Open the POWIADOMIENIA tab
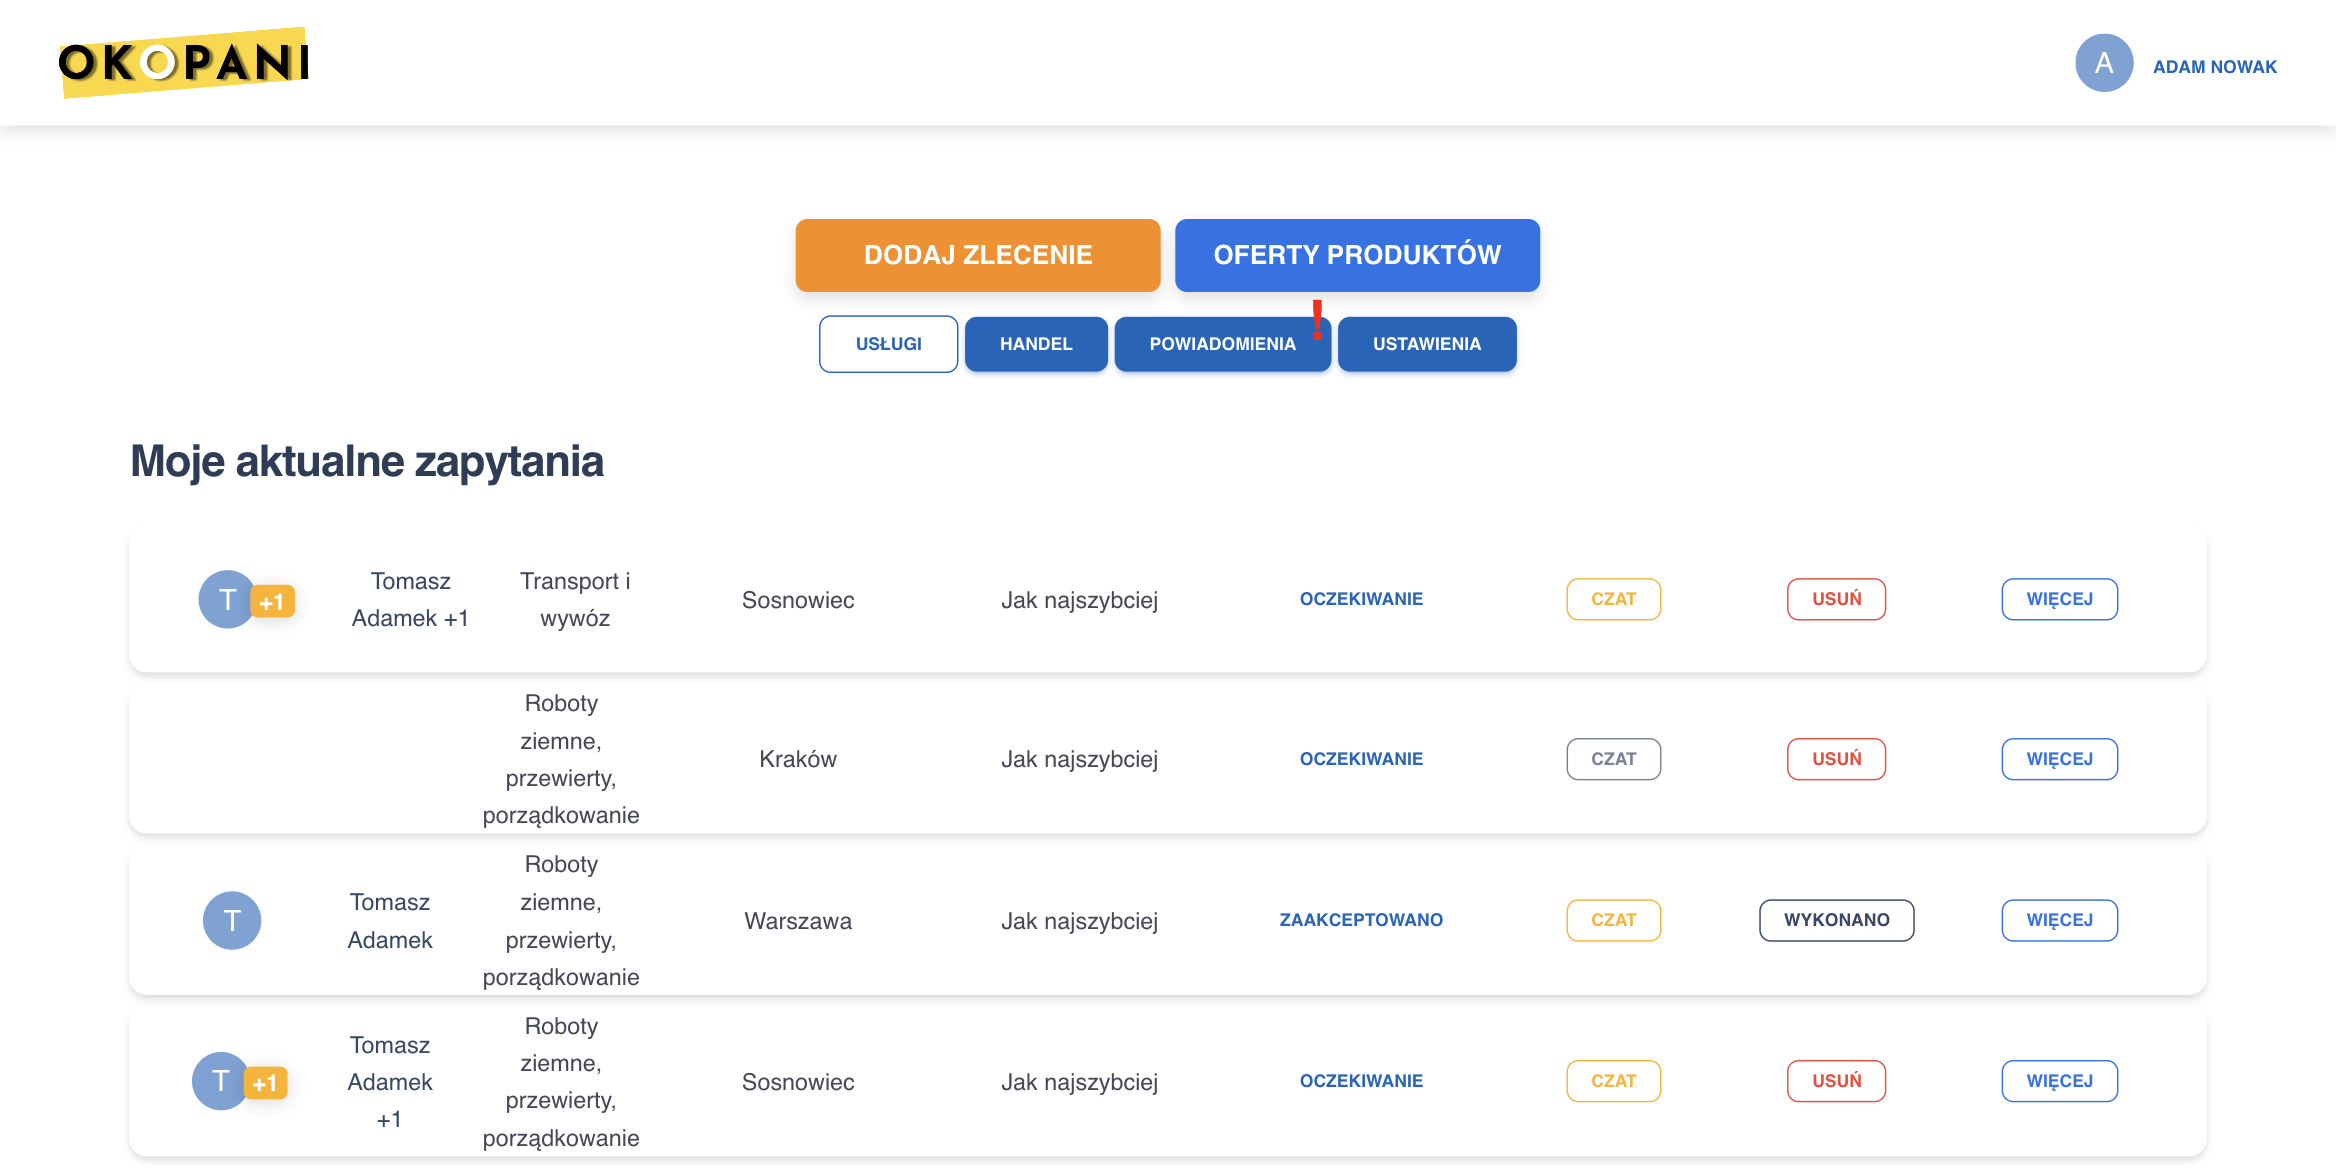The width and height of the screenshot is (2336, 1168). coord(1222,344)
